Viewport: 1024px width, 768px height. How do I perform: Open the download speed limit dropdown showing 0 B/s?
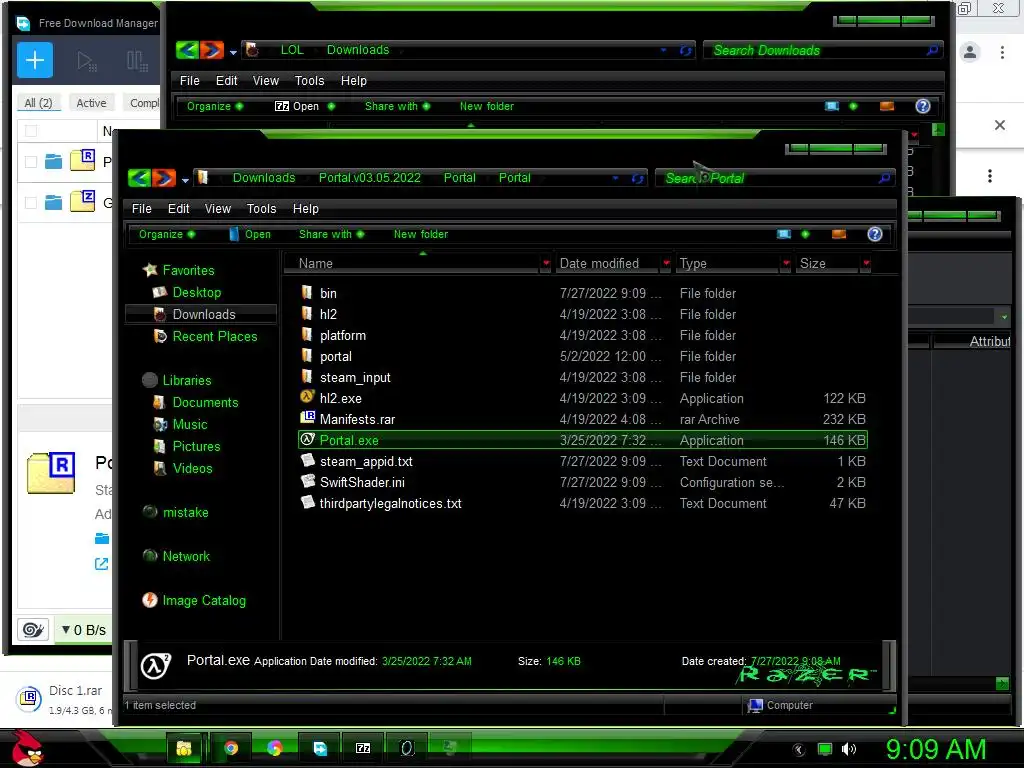coord(83,630)
